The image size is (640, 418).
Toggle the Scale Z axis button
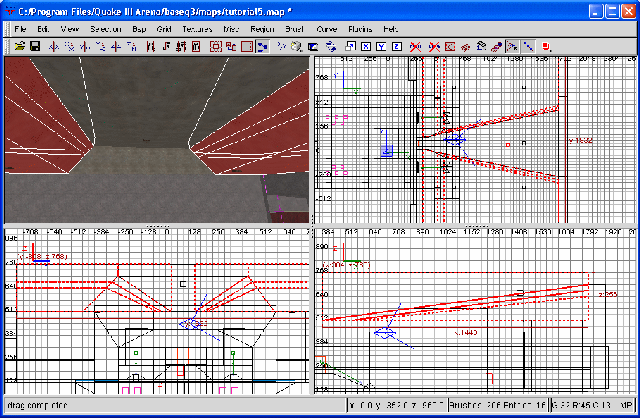tap(397, 47)
